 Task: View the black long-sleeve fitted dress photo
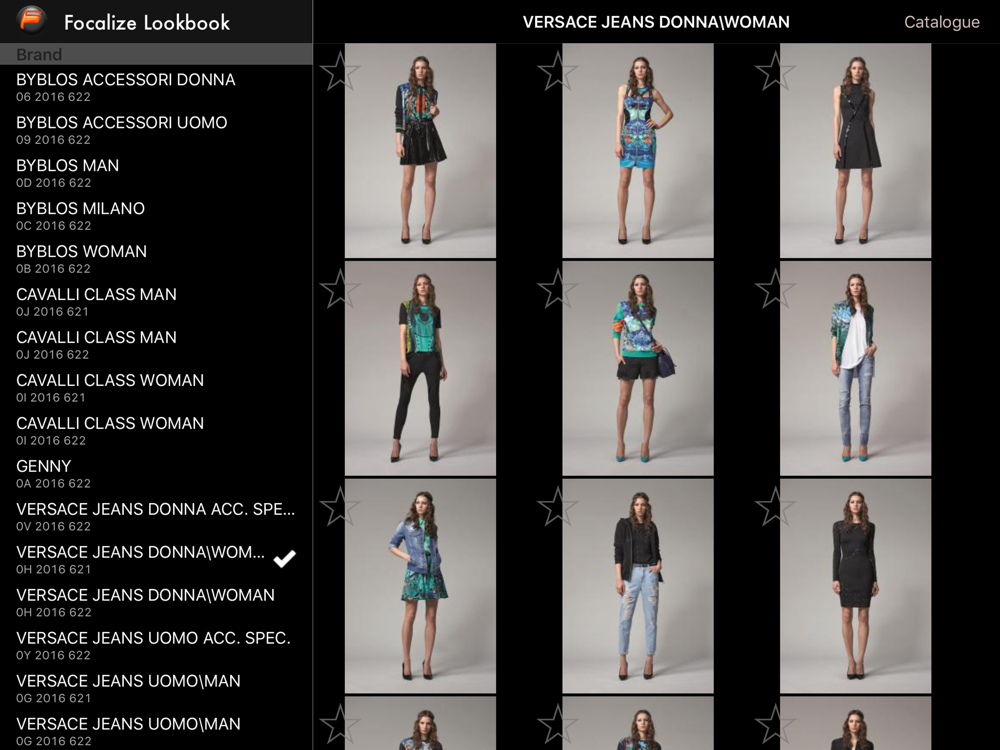pos(855,586)
